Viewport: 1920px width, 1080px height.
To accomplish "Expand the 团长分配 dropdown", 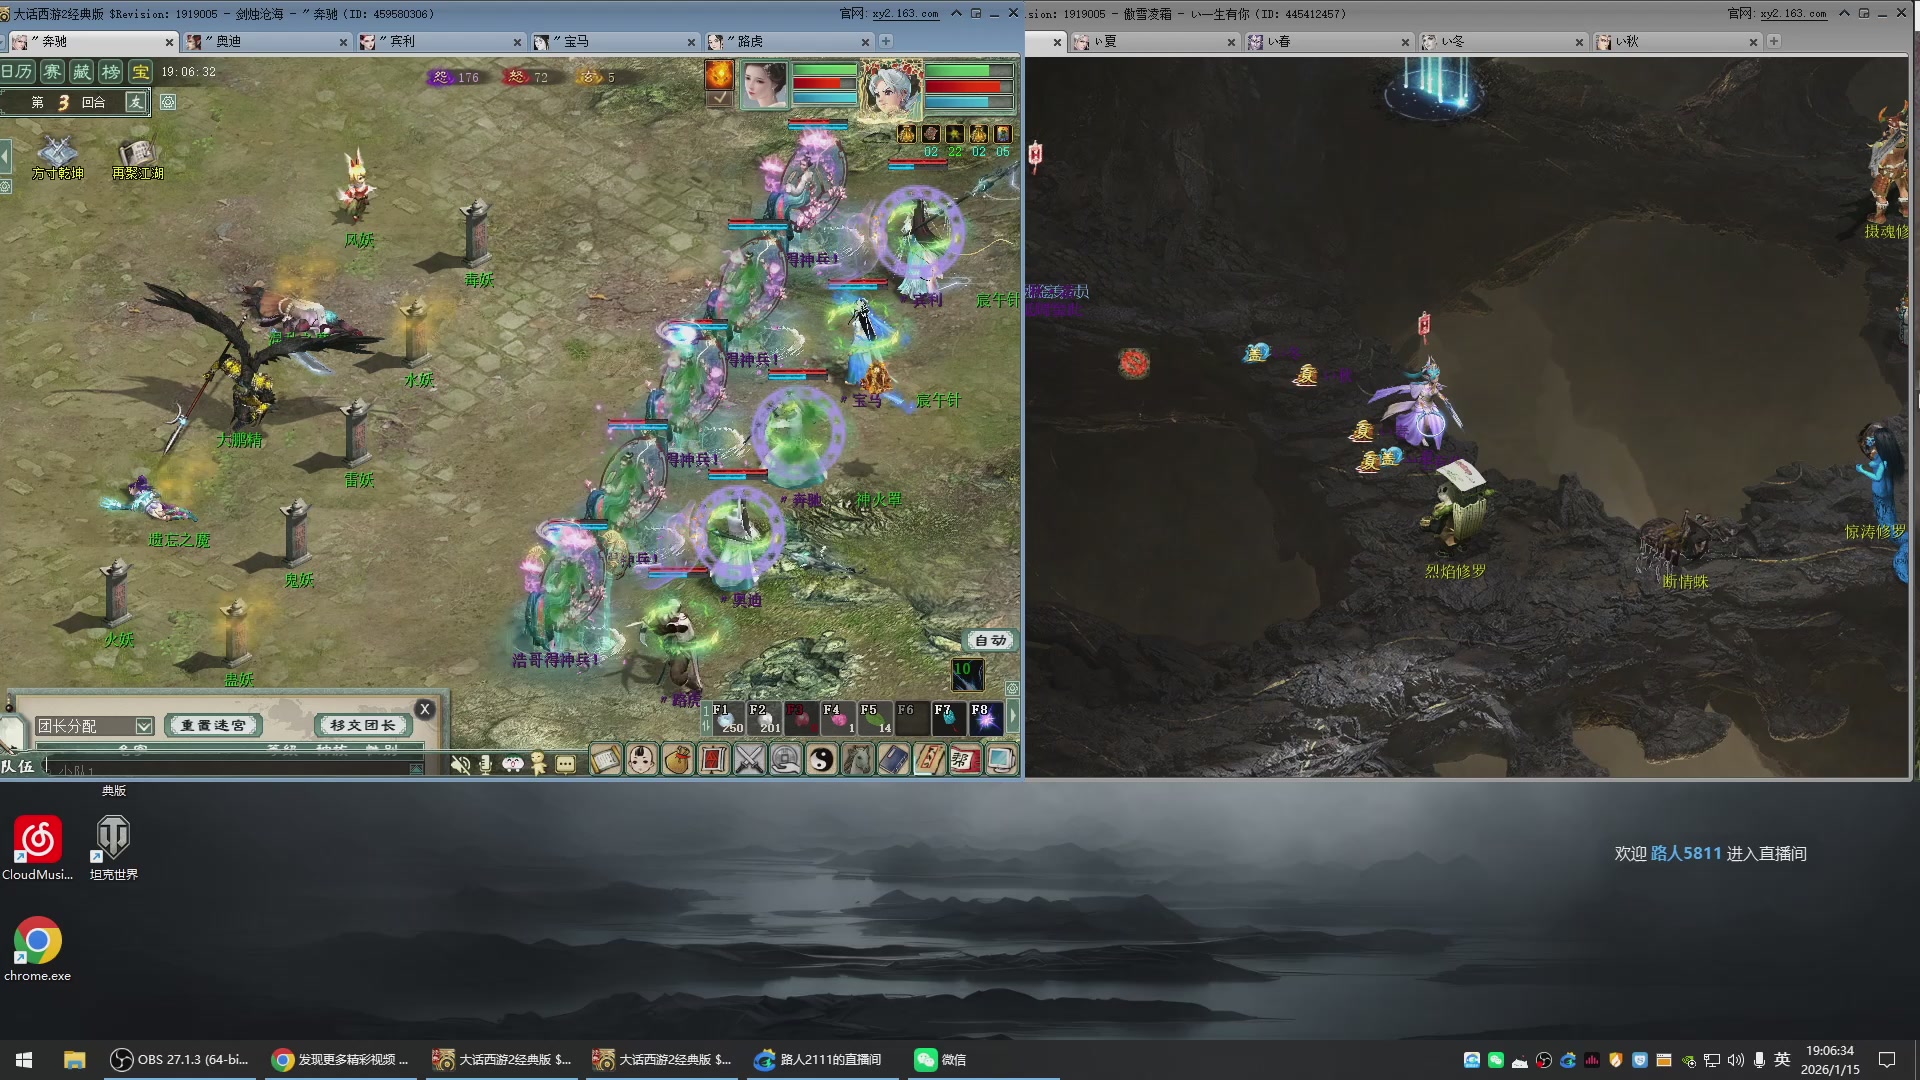I will click(144, 726).
